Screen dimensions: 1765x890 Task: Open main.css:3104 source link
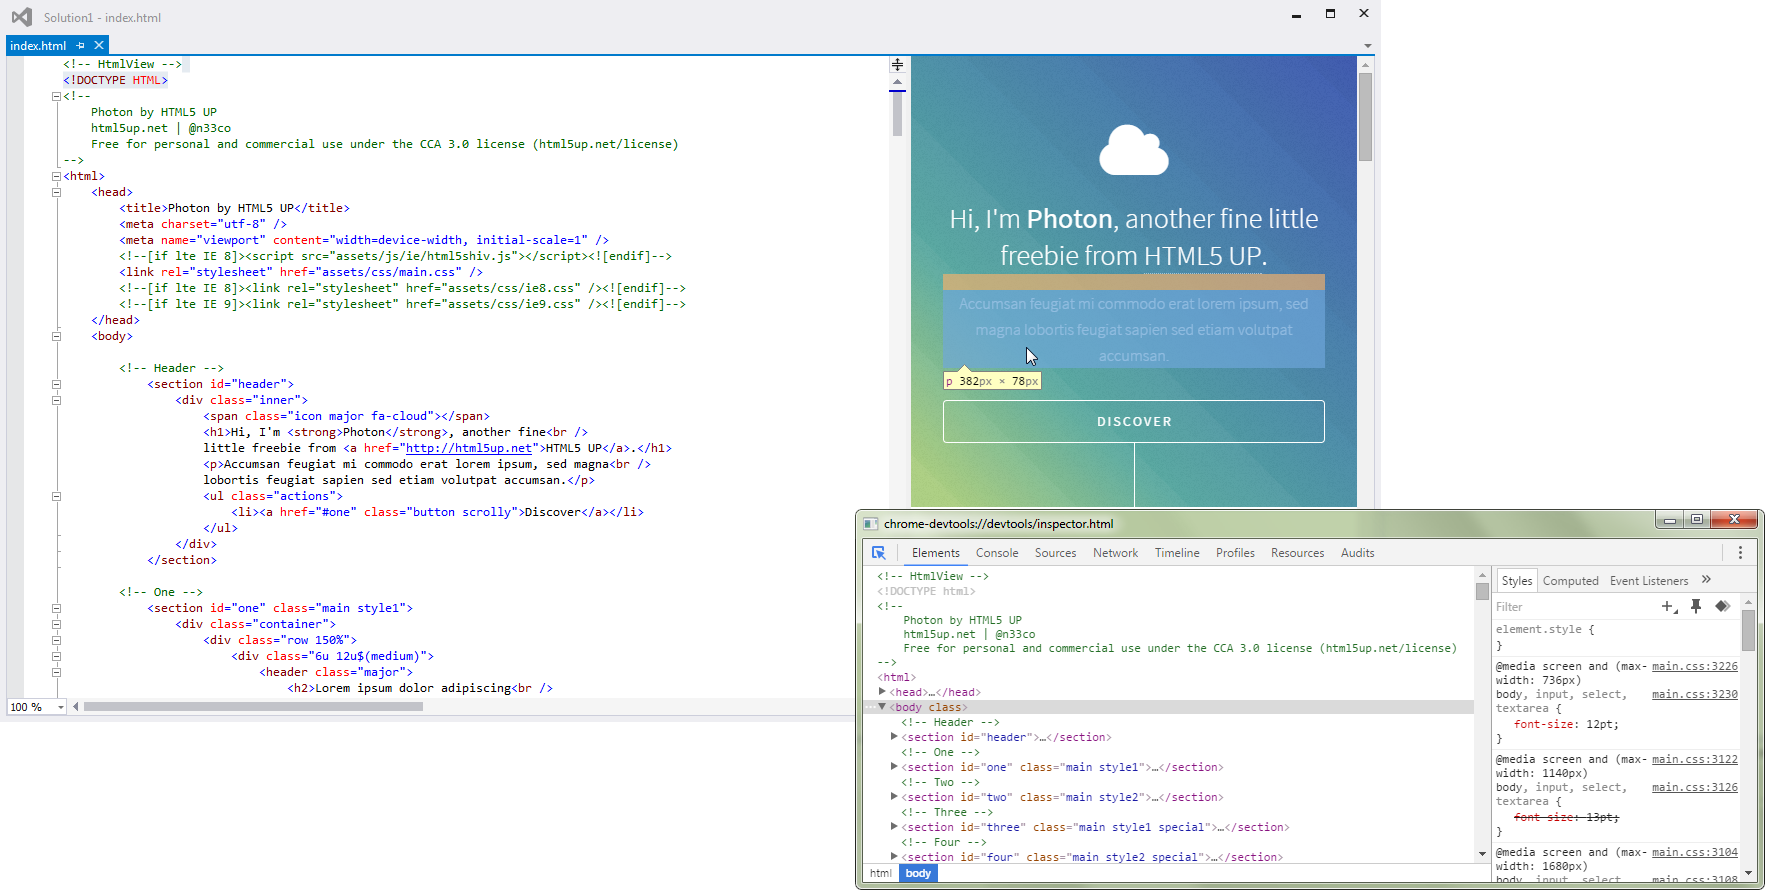click(1694, 852)
